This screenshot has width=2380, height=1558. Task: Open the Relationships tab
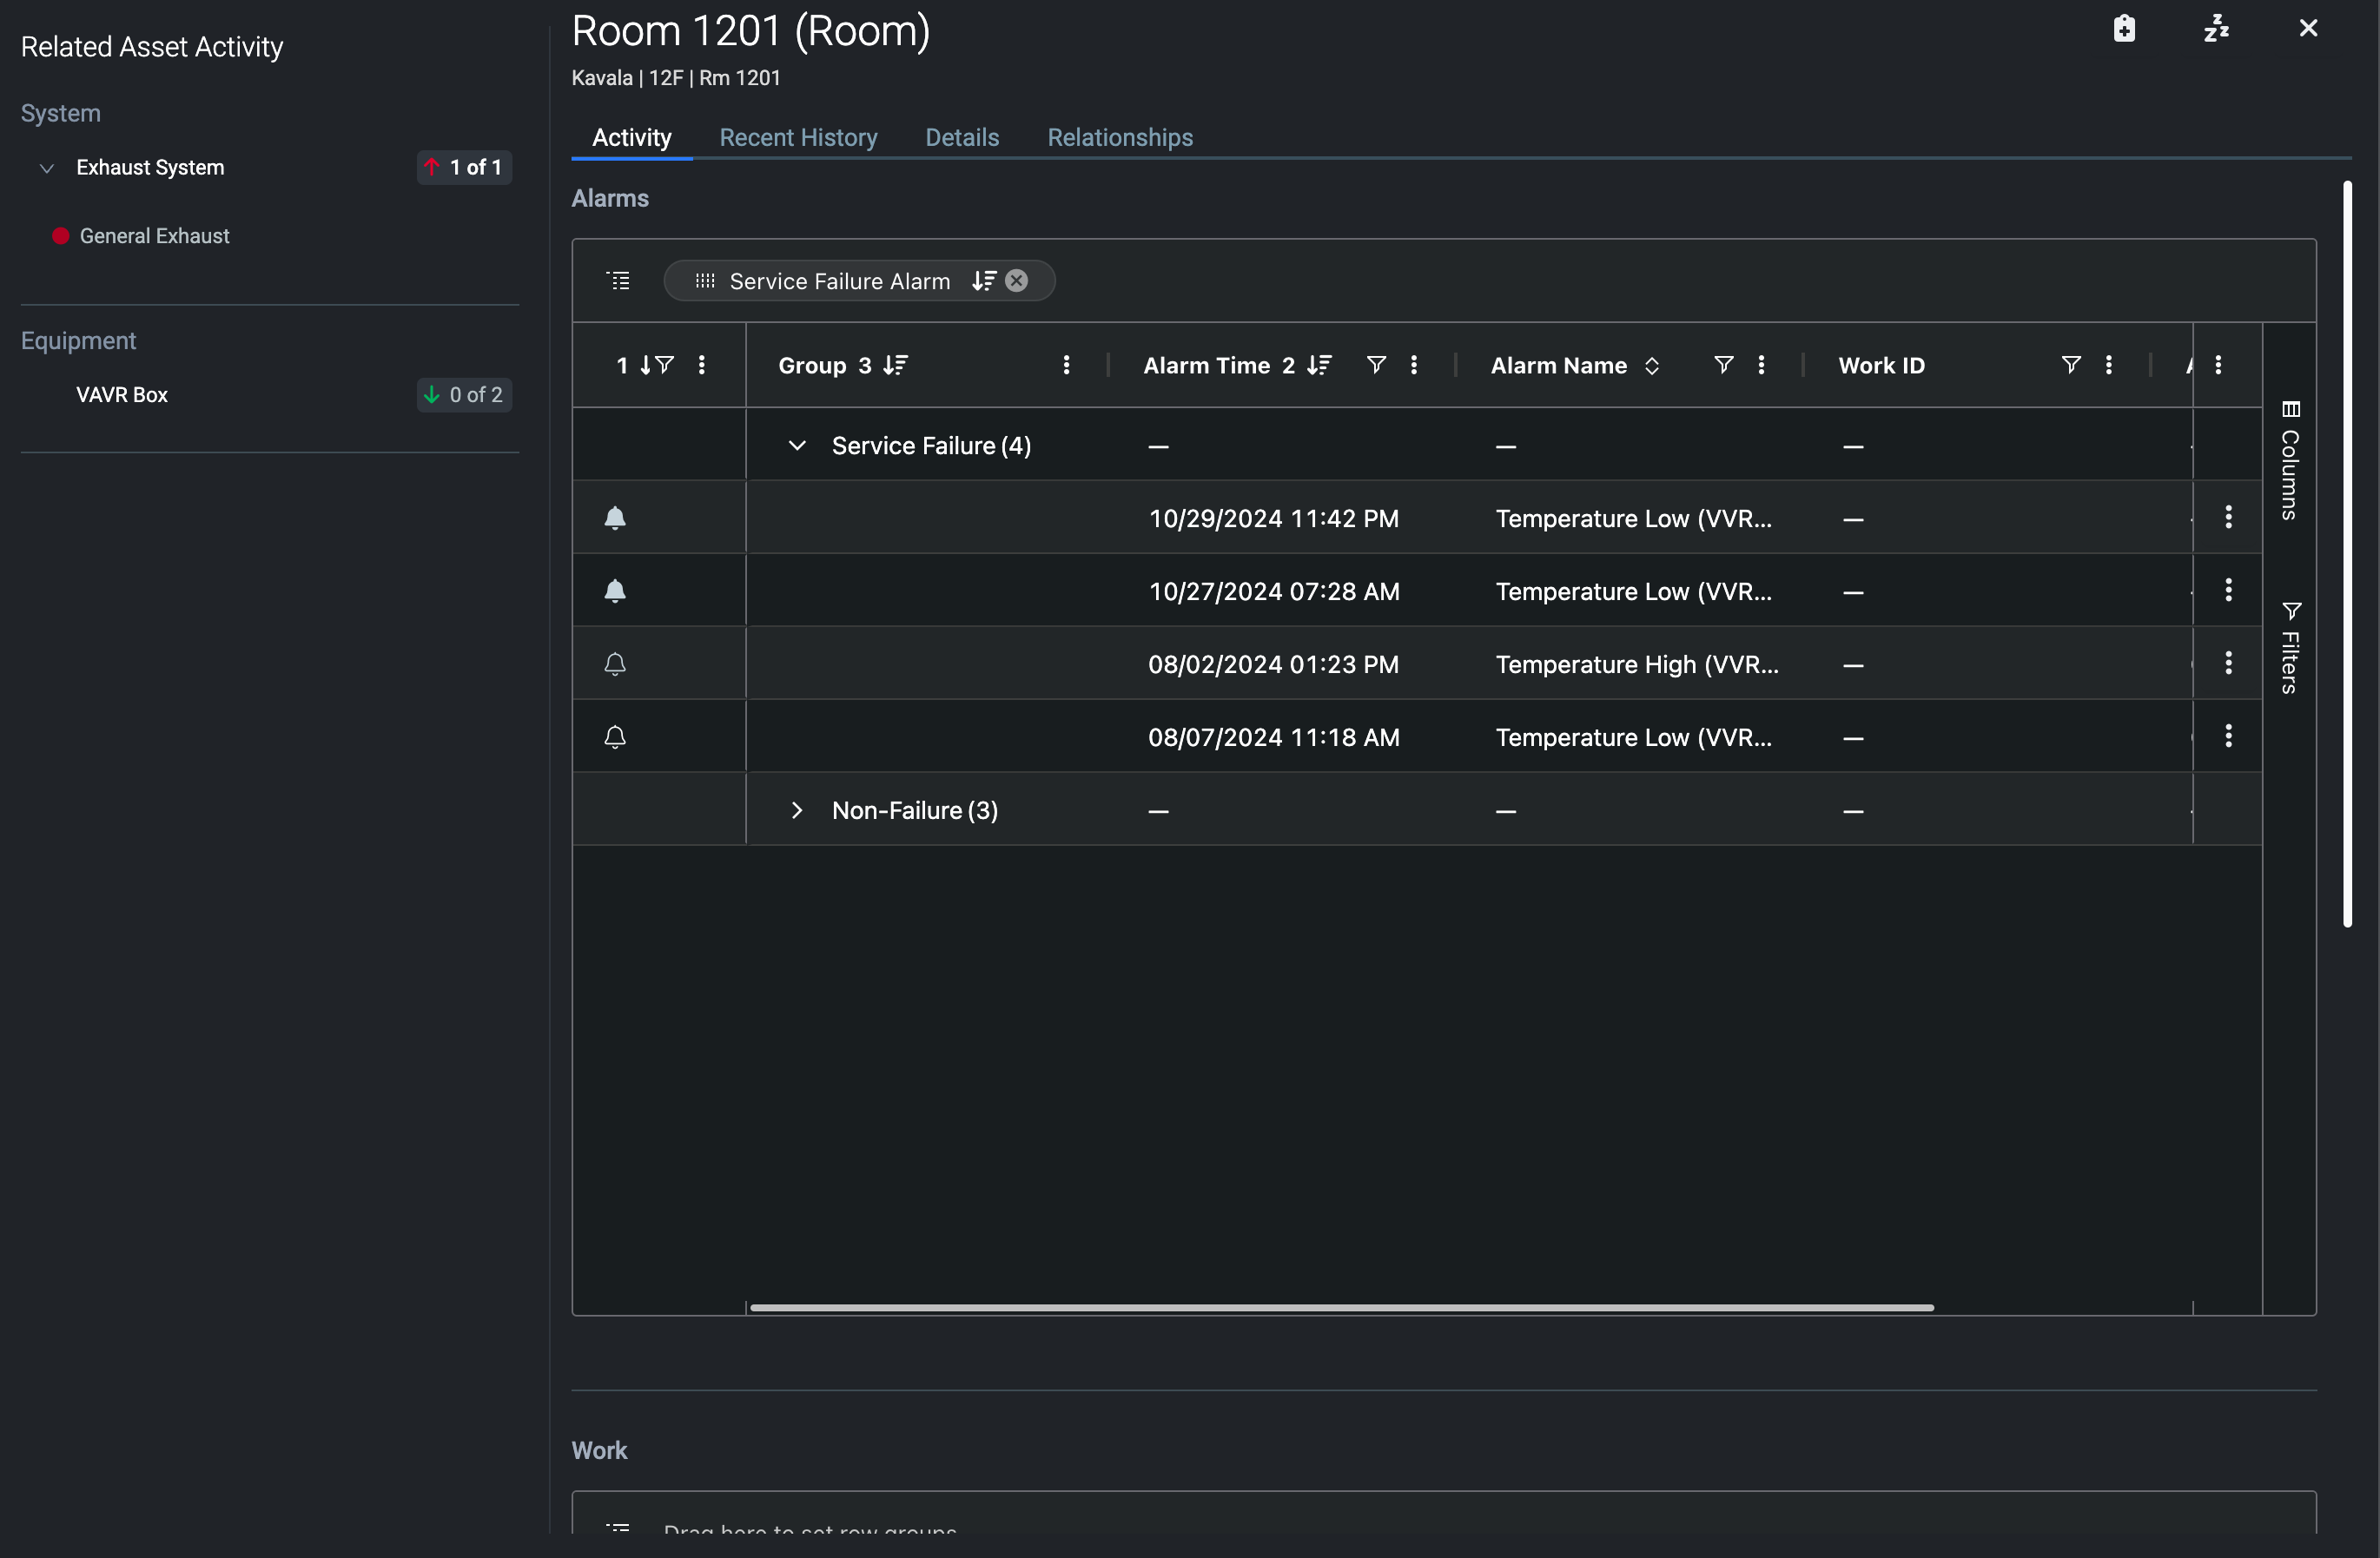click(1119, 137)
